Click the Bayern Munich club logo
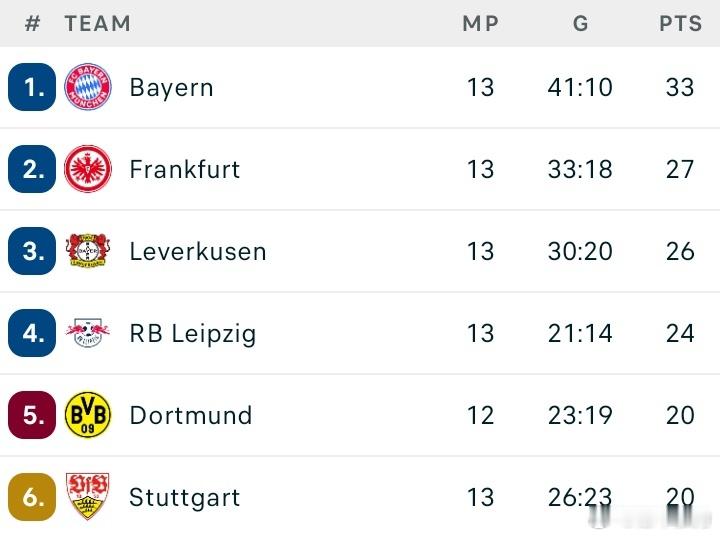 (x=88, y=87)
